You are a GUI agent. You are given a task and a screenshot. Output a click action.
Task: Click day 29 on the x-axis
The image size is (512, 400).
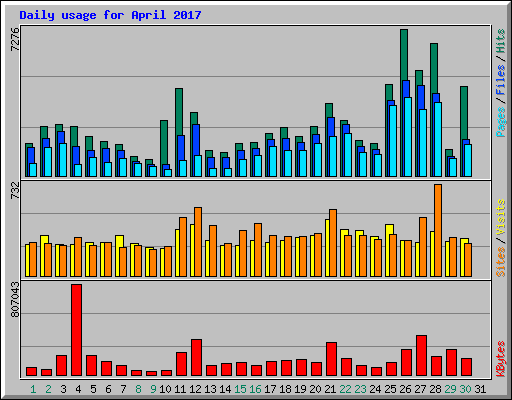coord(450,389)
